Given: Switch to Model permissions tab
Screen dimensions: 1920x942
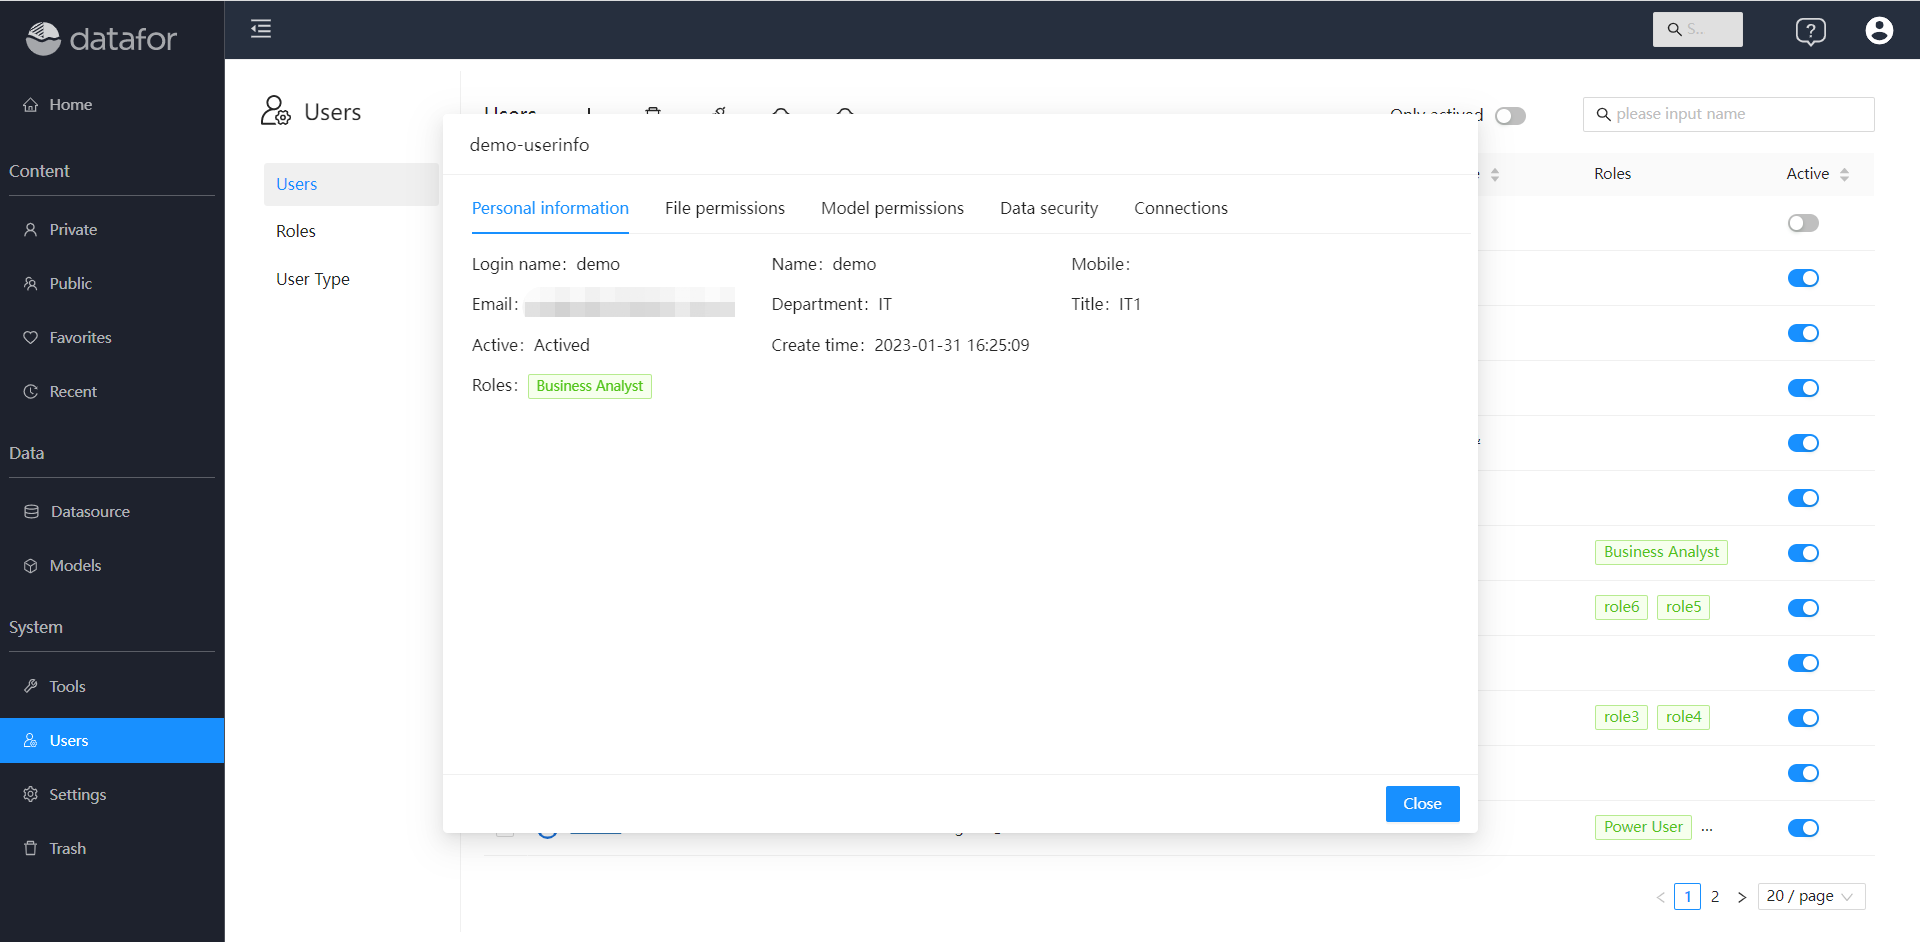Looking at the screenshot, I should tap(892, 208).
